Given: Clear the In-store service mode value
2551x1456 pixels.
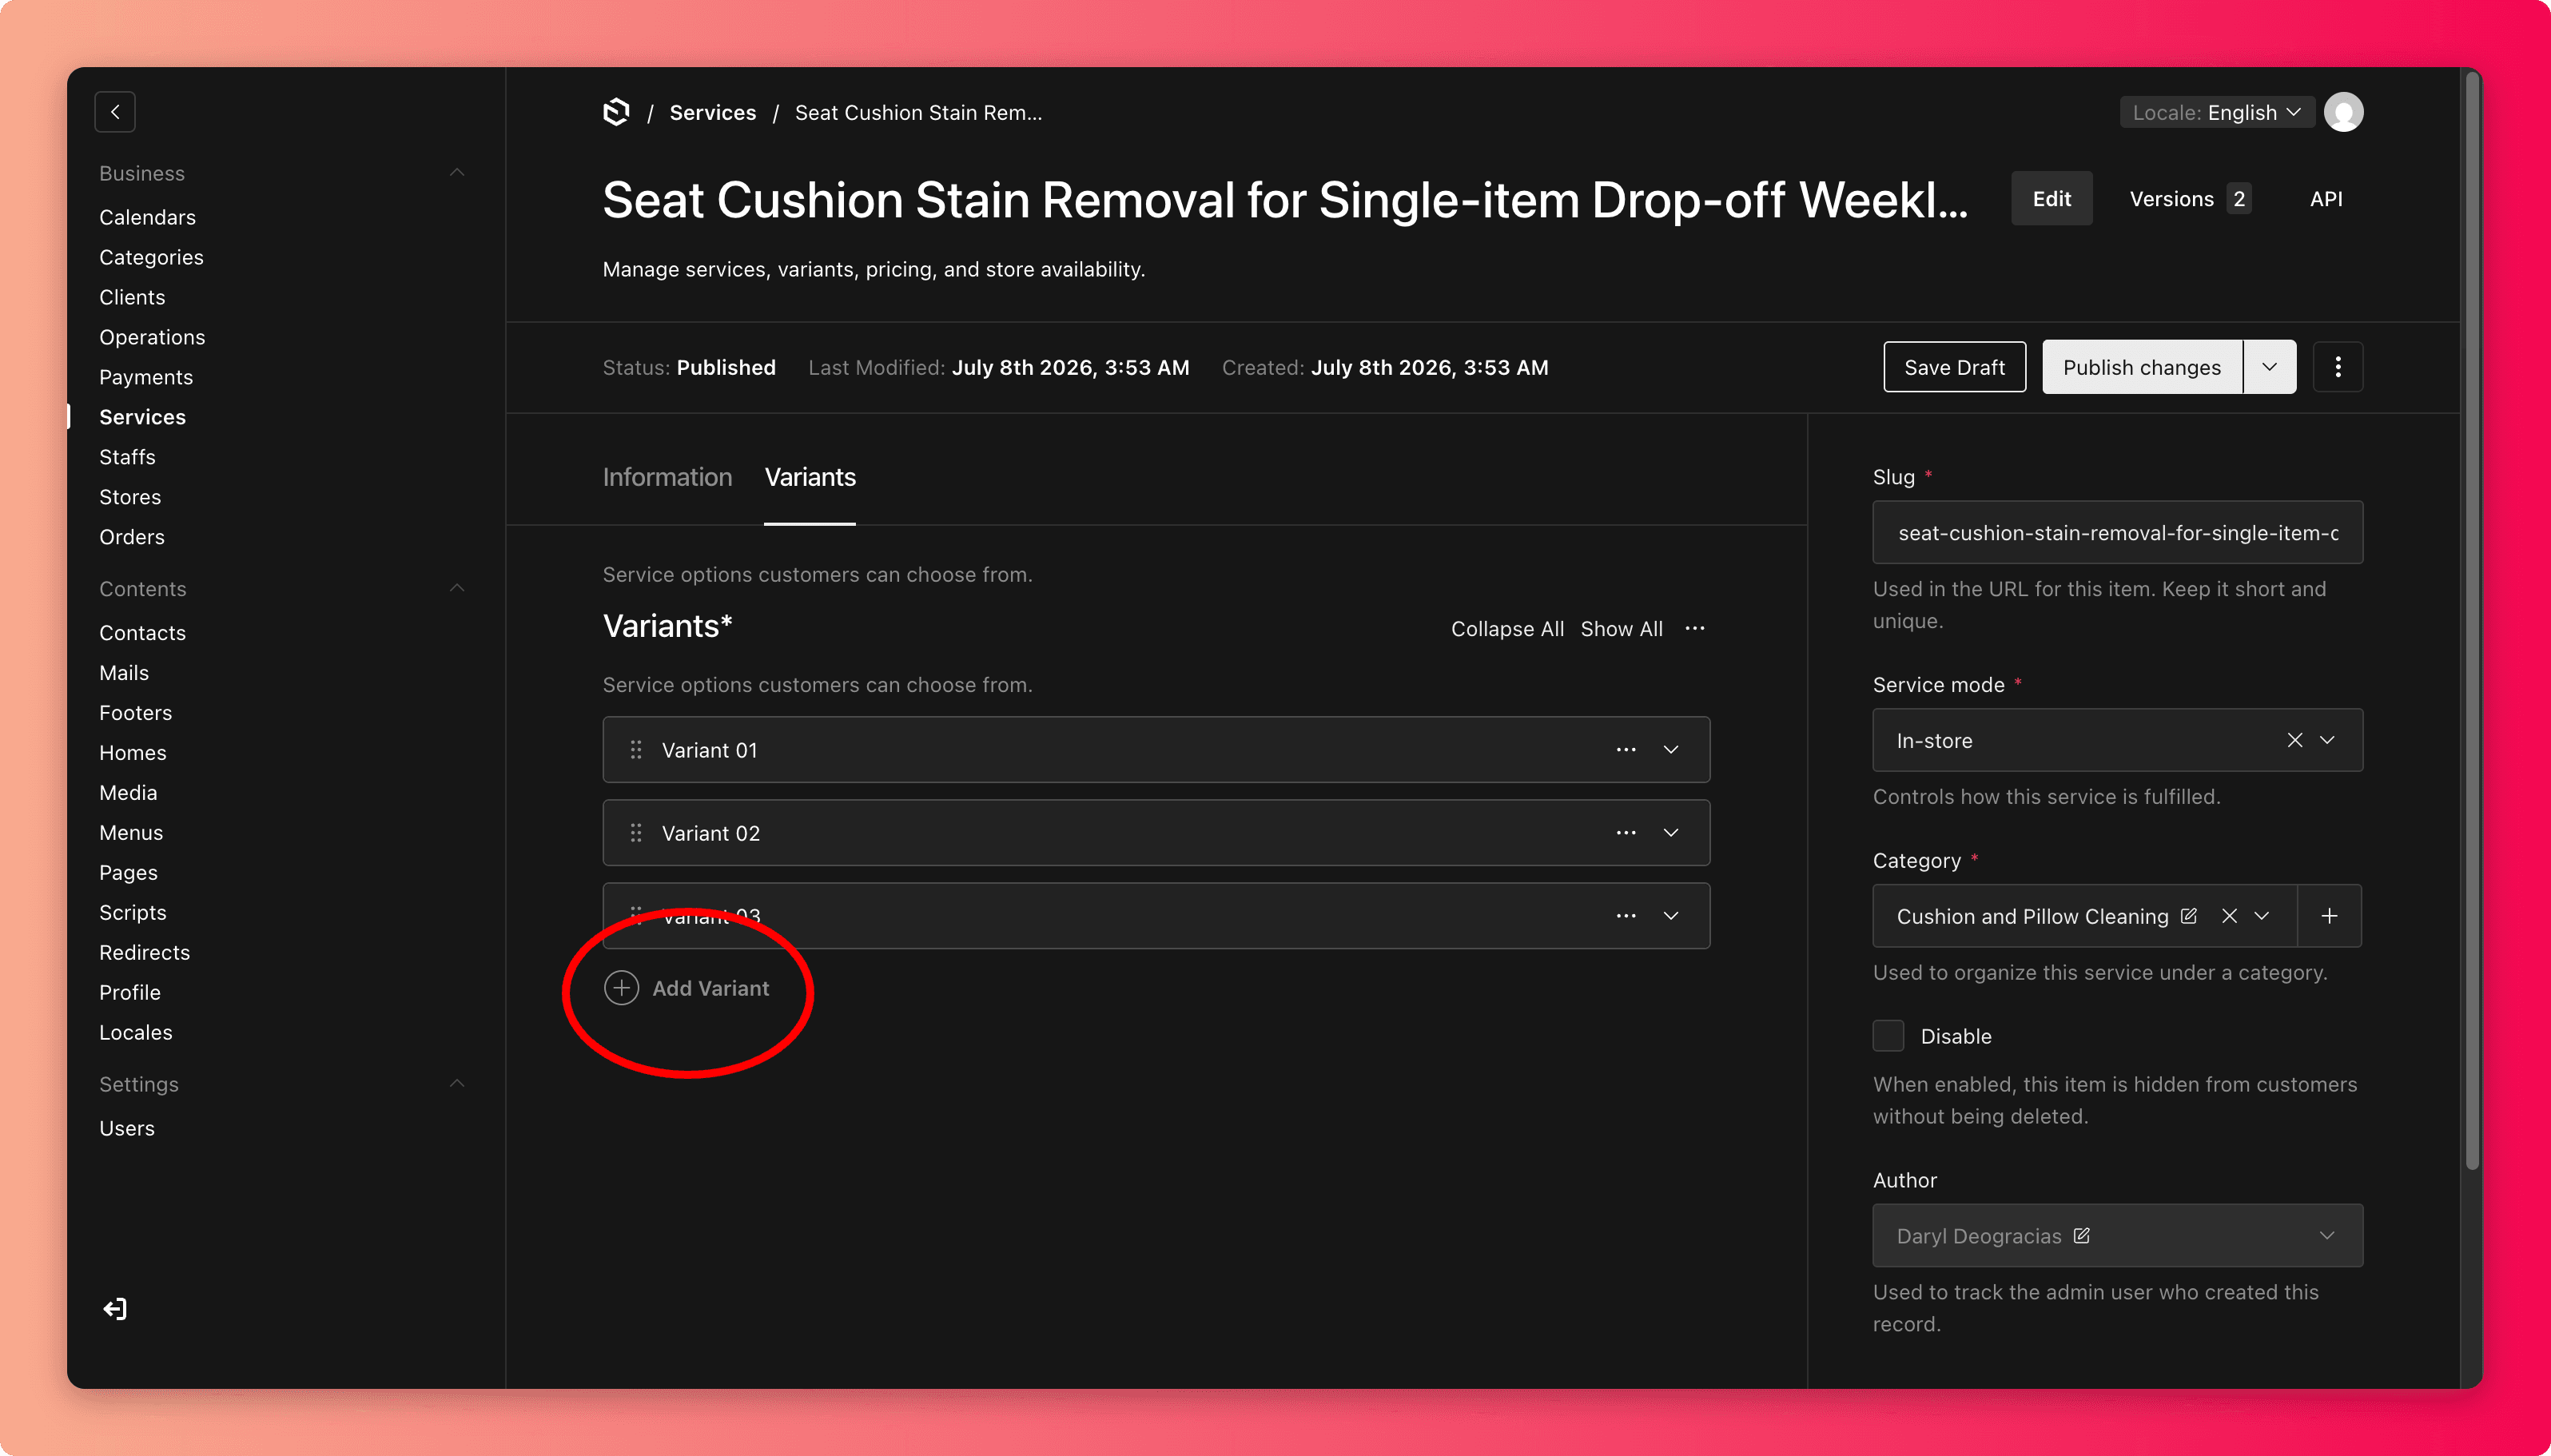Looking at the screenshot, I should (x=2295, y=740).
